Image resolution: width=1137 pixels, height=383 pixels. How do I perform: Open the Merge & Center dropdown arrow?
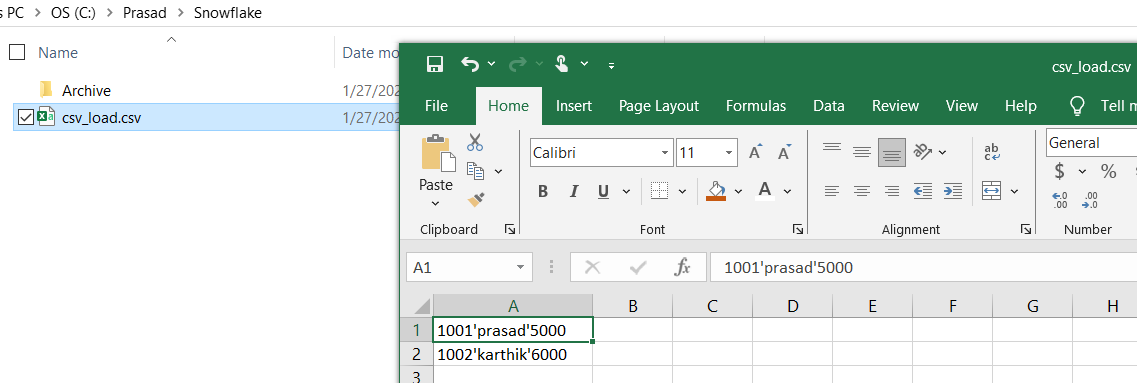[1014, 192]
